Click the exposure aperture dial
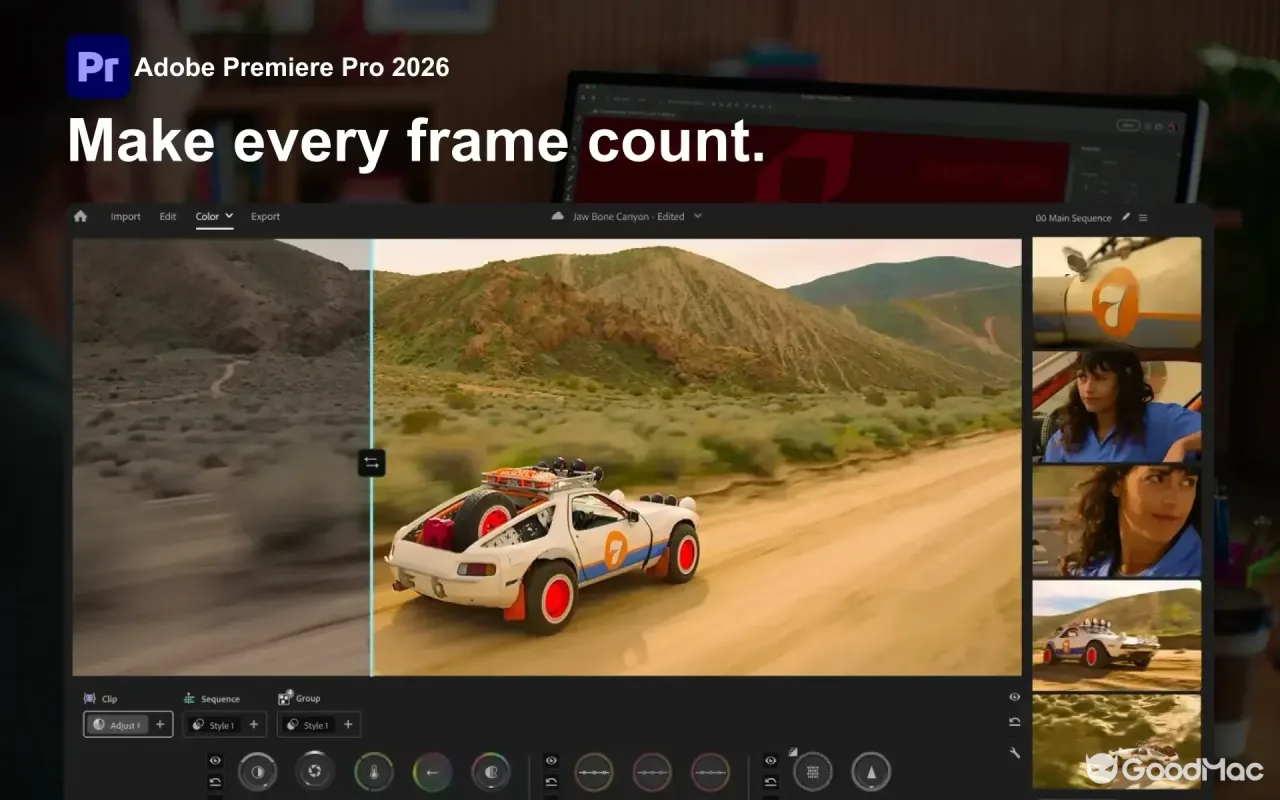1280x800 pixels. click(315, 772)
